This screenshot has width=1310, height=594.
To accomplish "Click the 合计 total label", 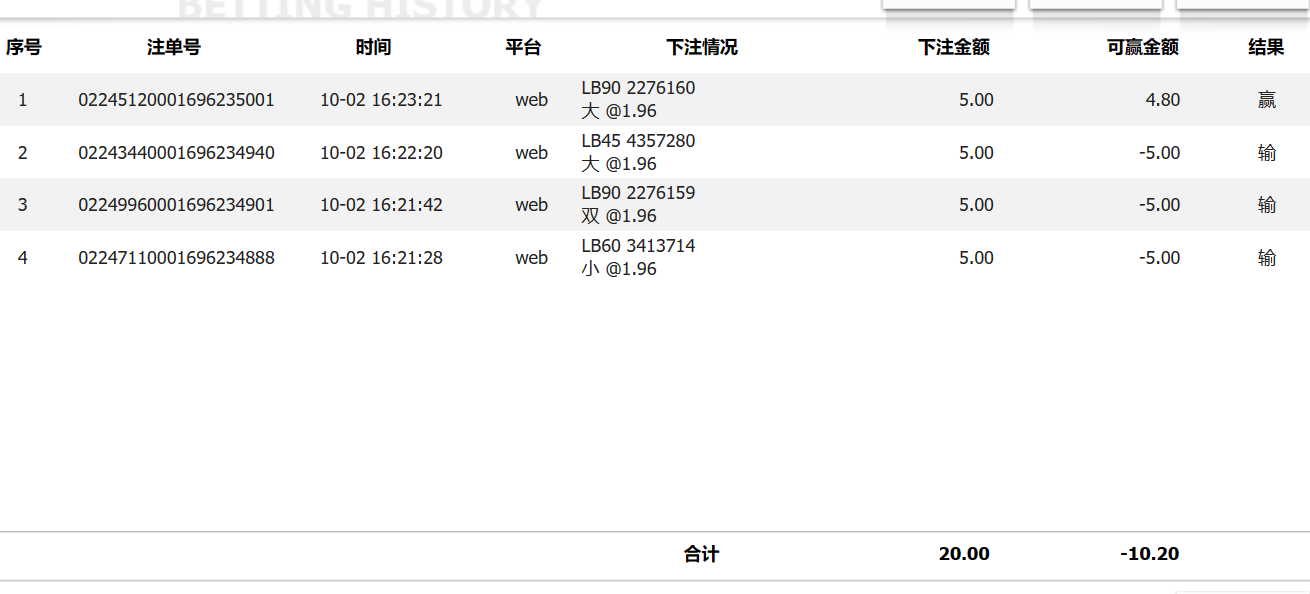I will coord(701,554).
